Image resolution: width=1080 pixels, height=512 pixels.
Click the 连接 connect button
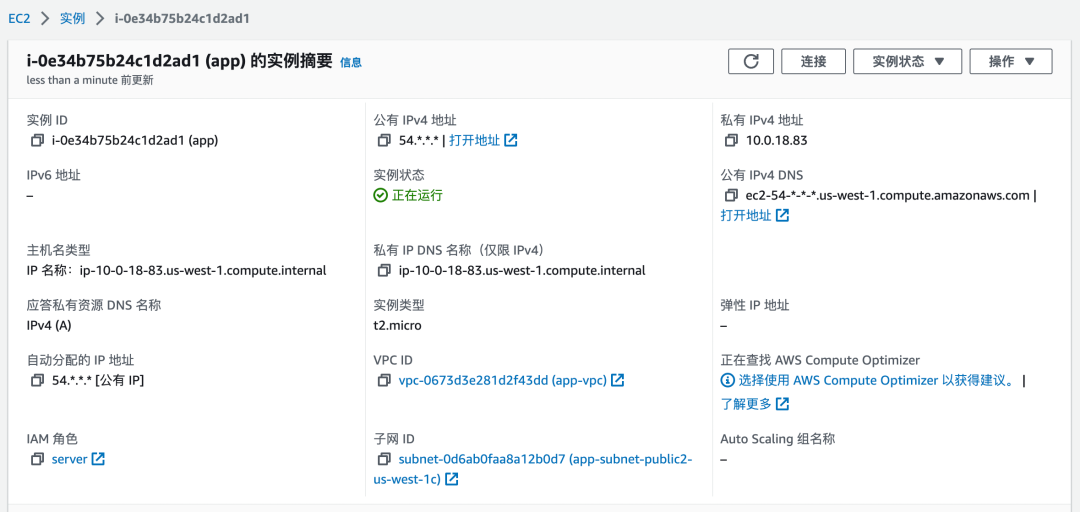[x=813, y=61]
